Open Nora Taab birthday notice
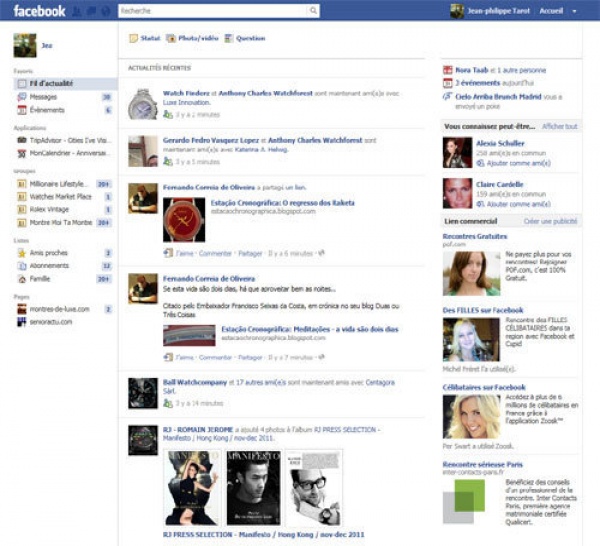The width and height of the screenshot is (600, 546). [x=471, y=70]
